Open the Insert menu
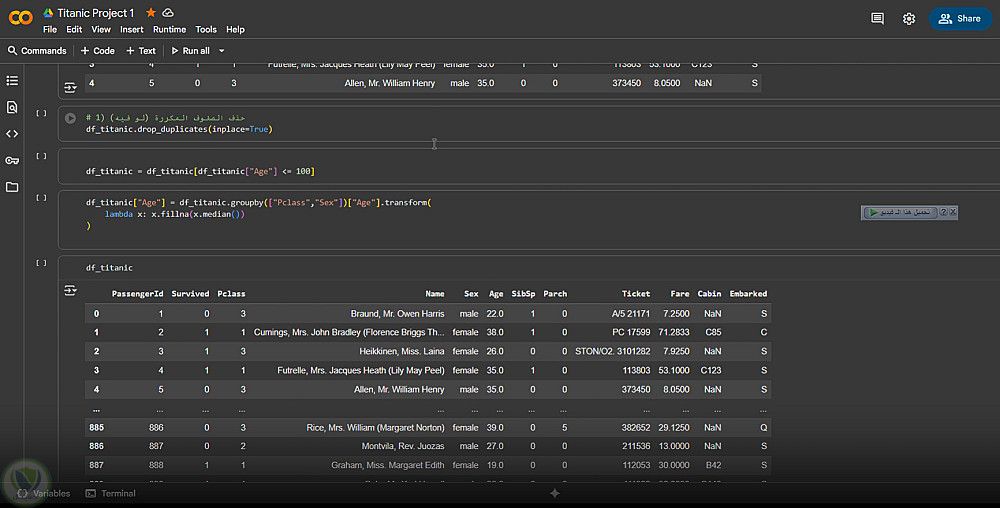 pos(131,29)
